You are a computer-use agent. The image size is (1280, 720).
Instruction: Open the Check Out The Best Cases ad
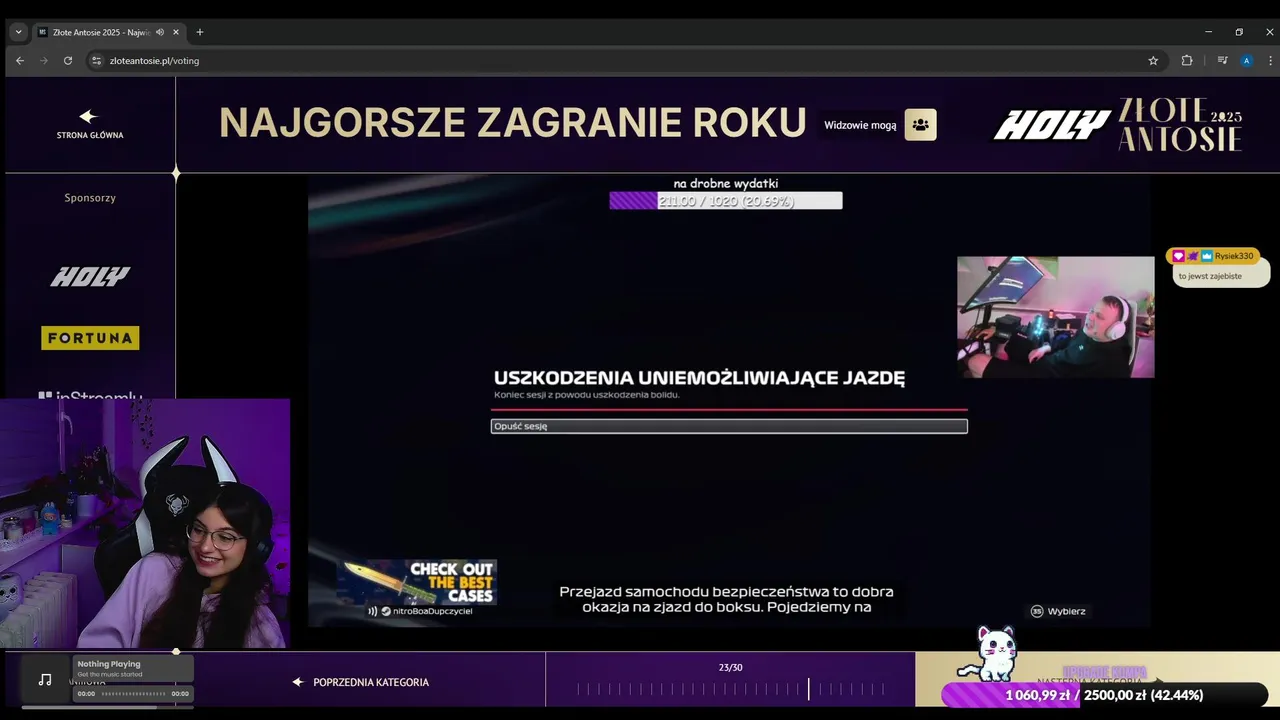(x=419, y=581)
